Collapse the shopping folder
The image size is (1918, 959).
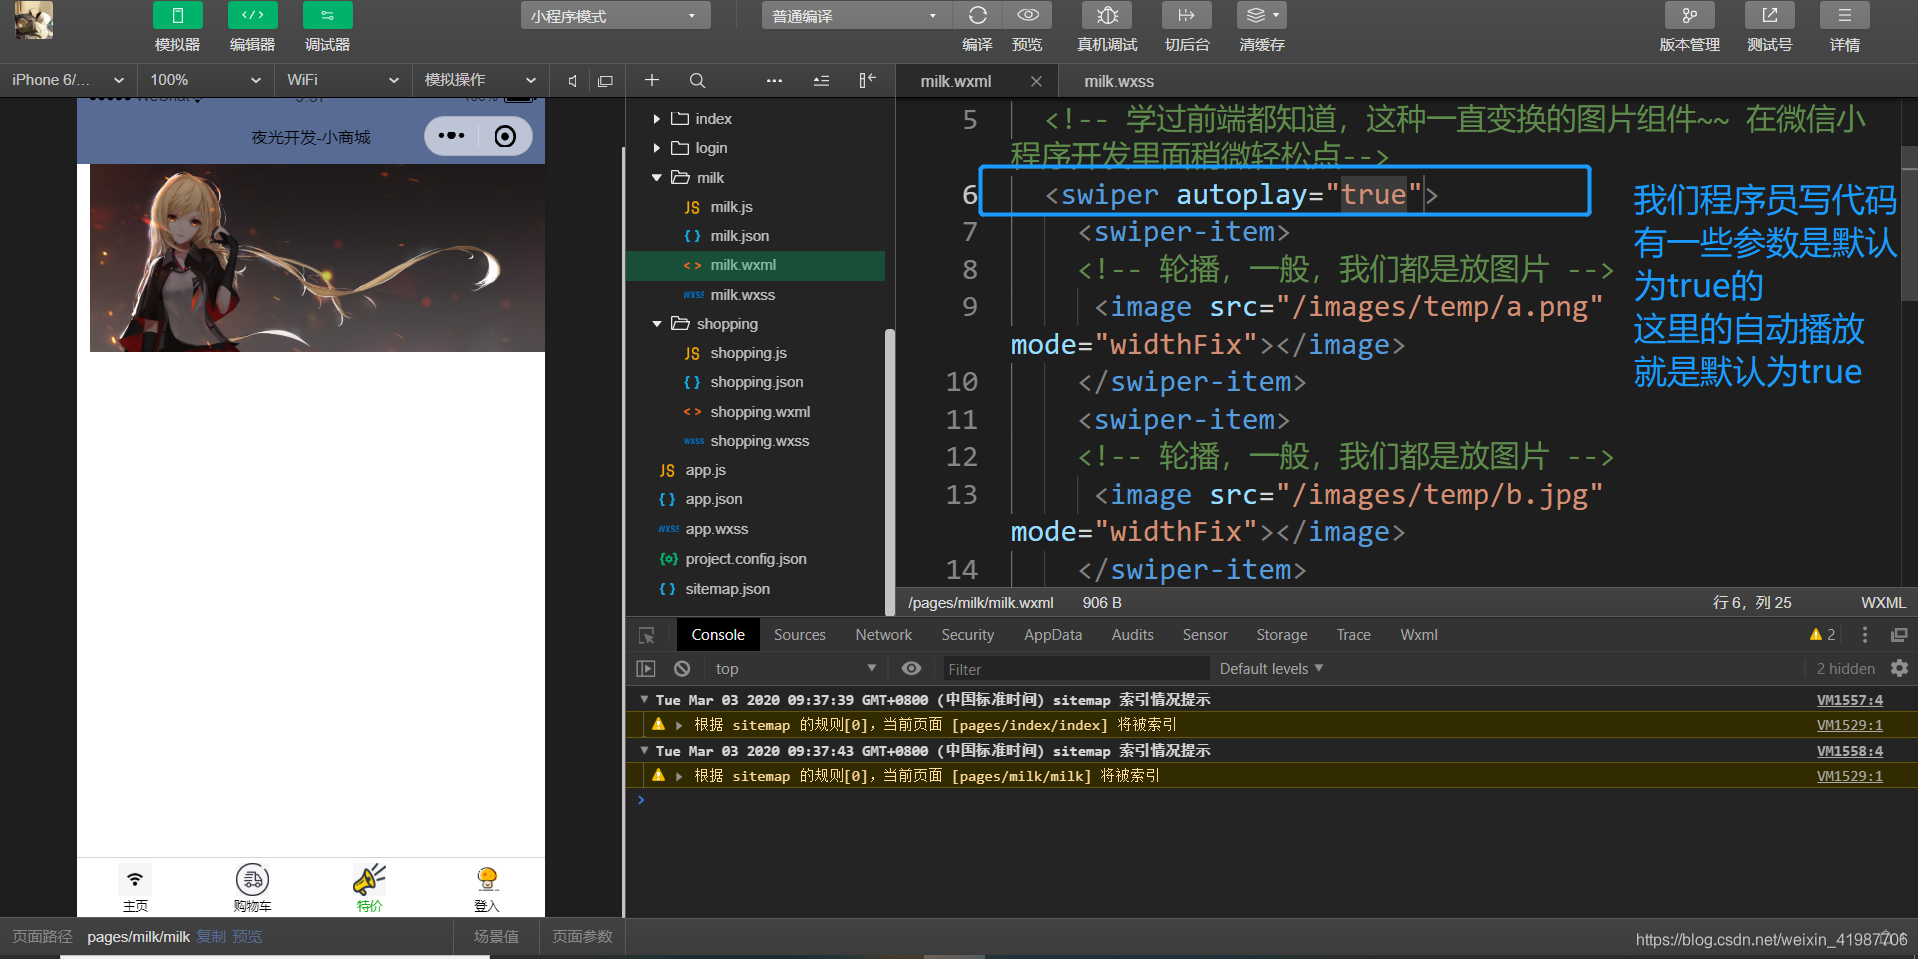click(657, 324)
